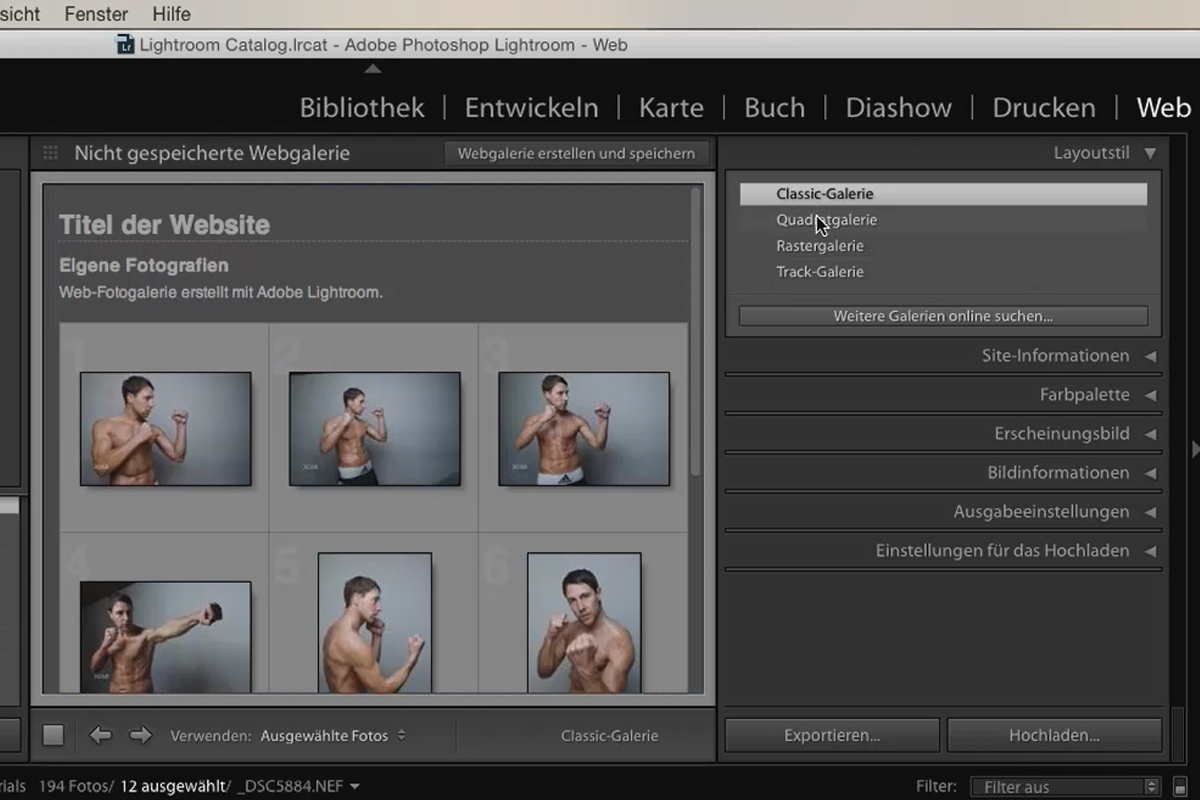The image size is (1200, 800).
Task: Open gallery thumbnail number 1
Action: [165, 428]
